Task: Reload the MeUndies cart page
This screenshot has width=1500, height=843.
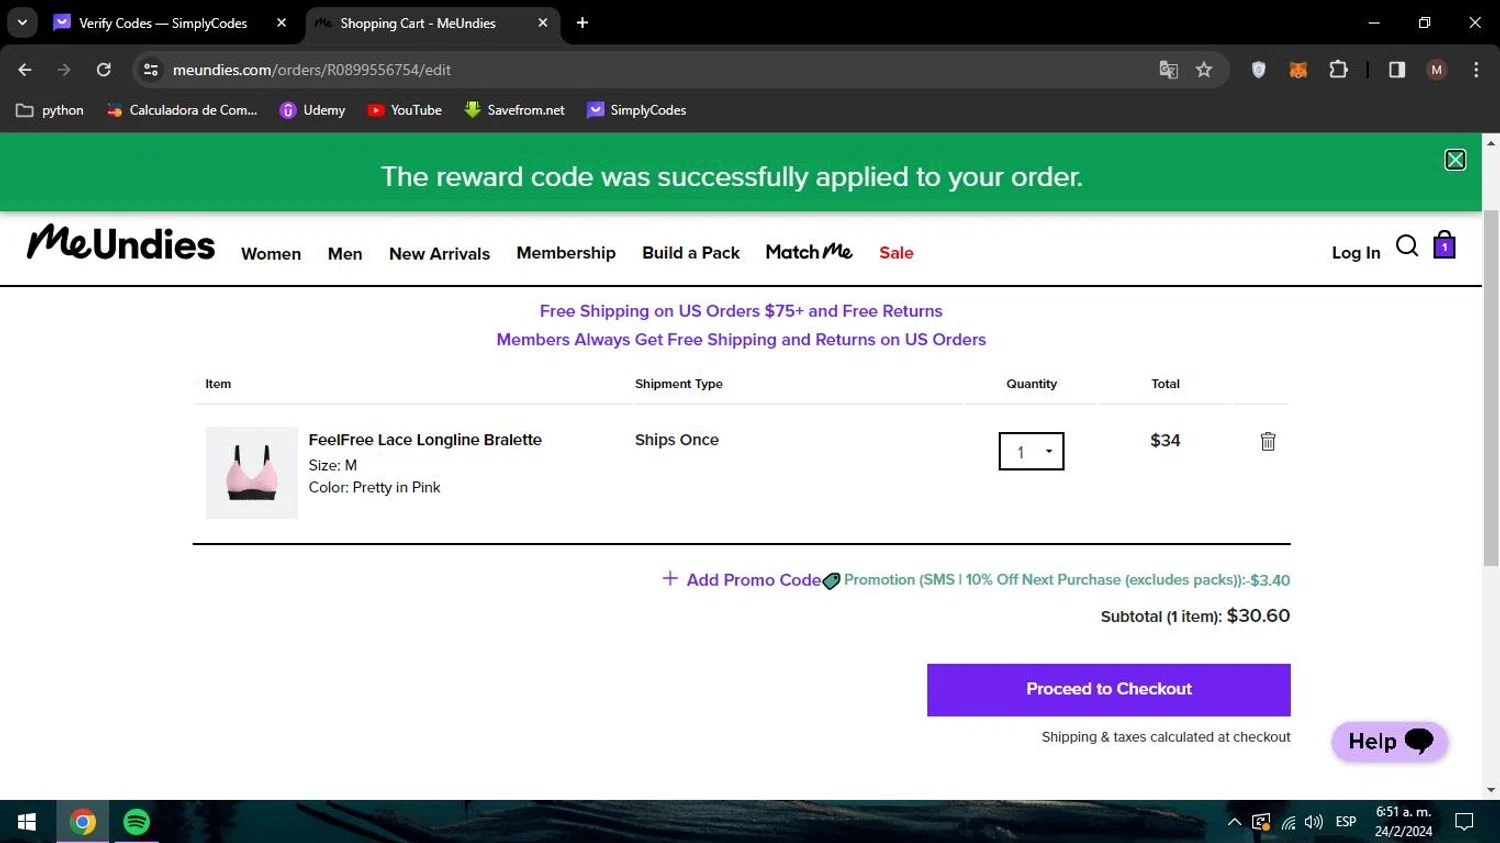Action: (103, 69)
